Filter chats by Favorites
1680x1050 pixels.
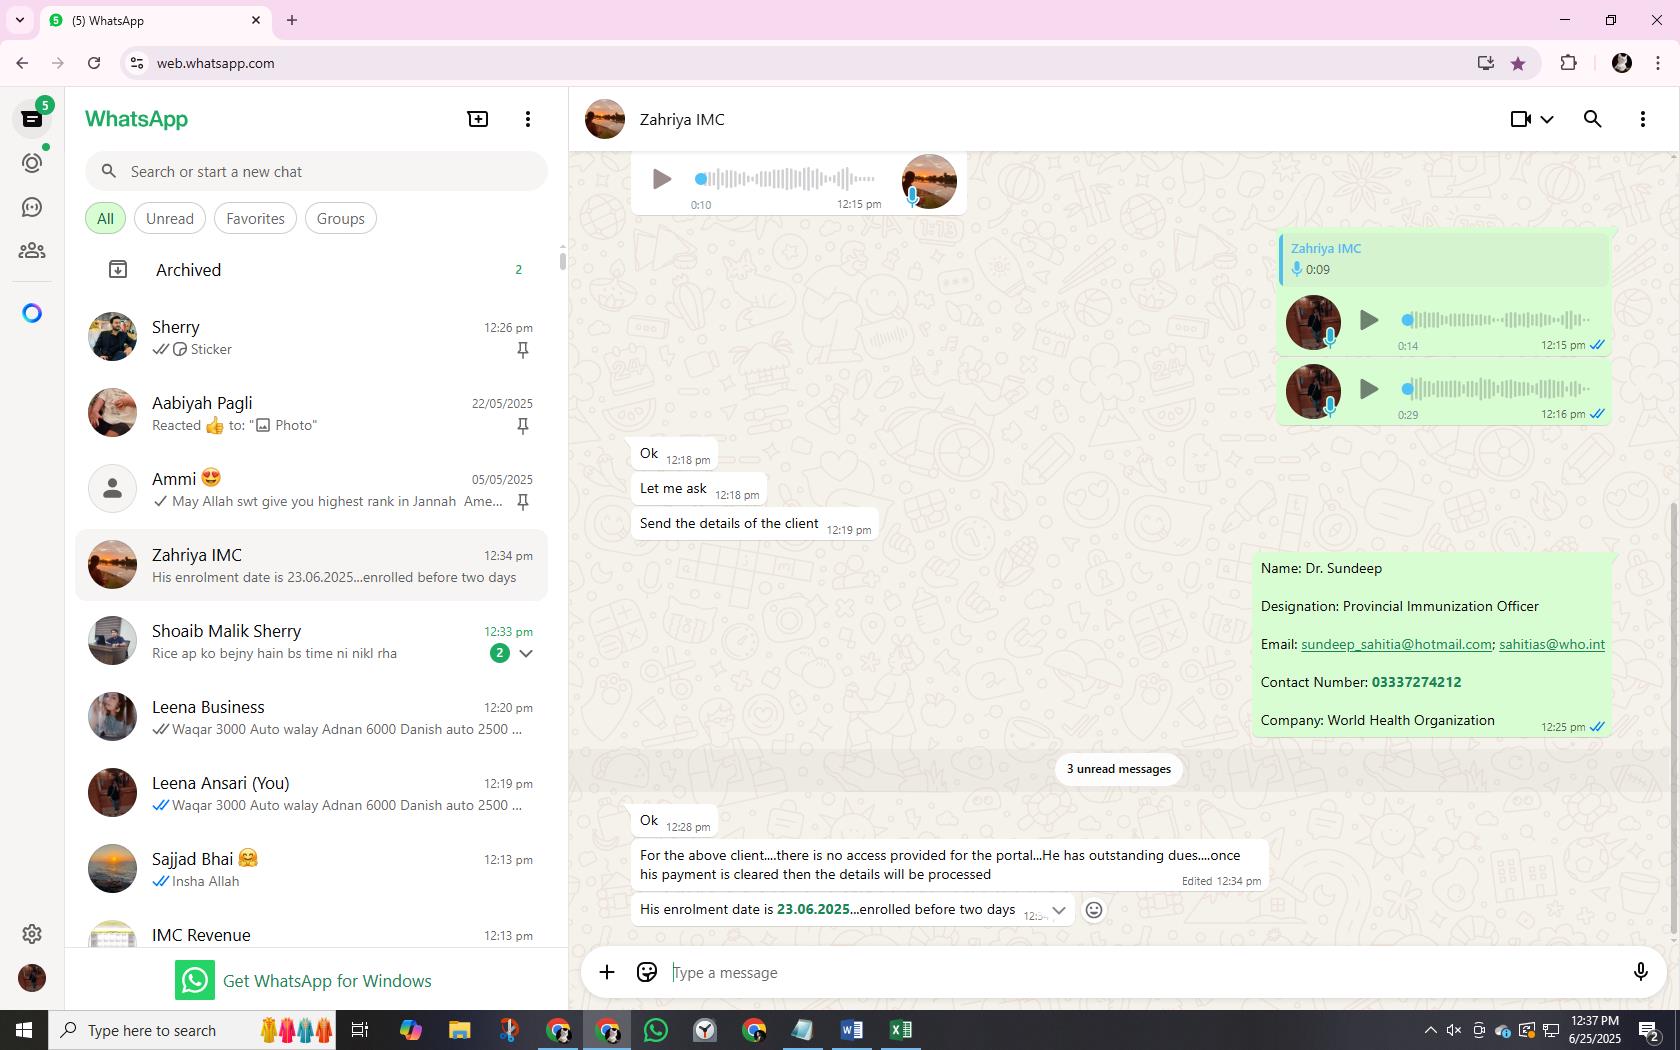(255, 218)
